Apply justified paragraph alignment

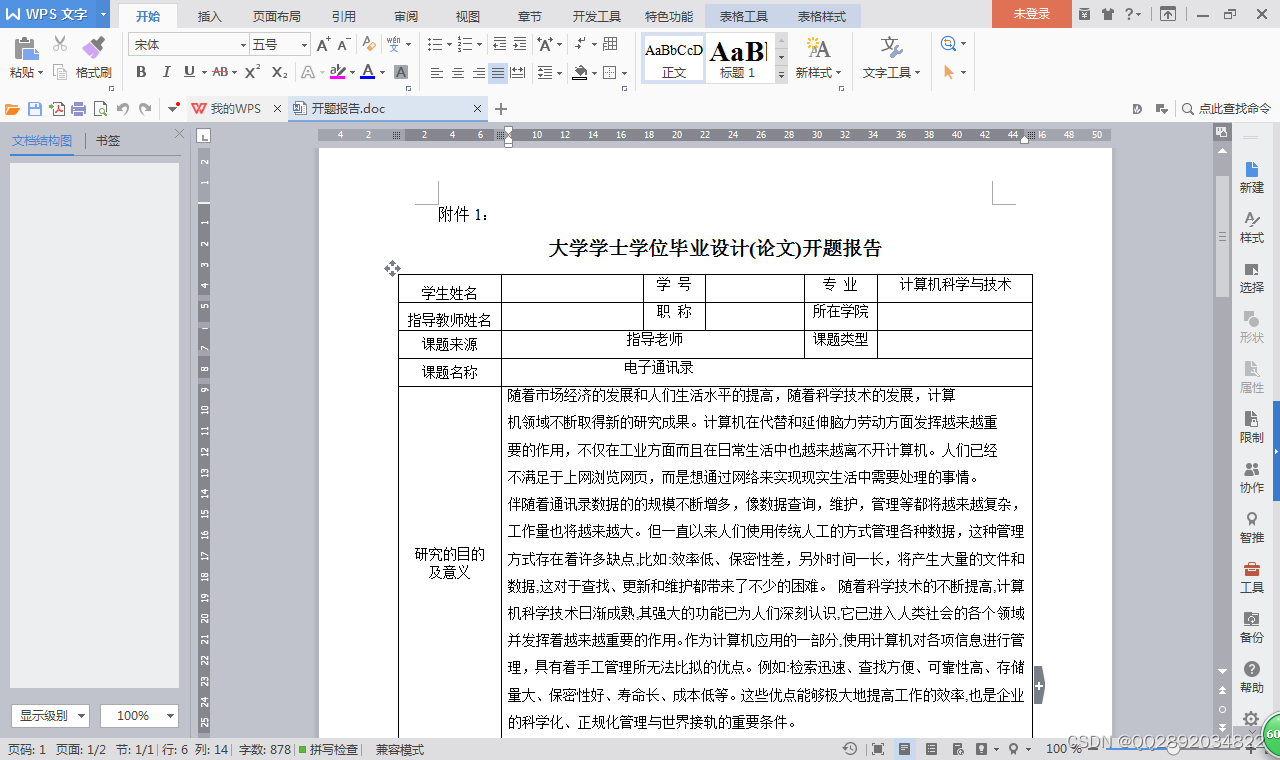click(x=498, y=73)
